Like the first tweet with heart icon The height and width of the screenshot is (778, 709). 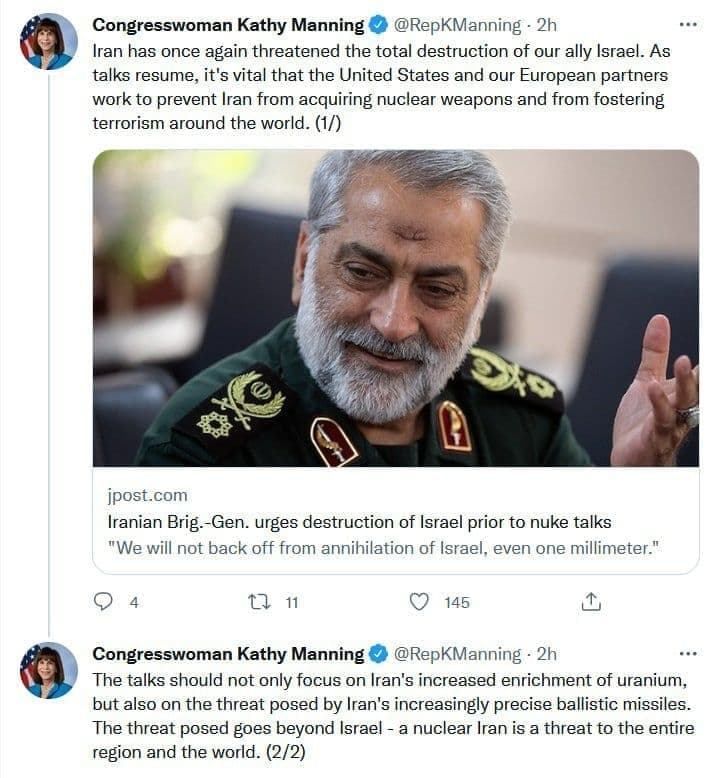tap(421, 601)
